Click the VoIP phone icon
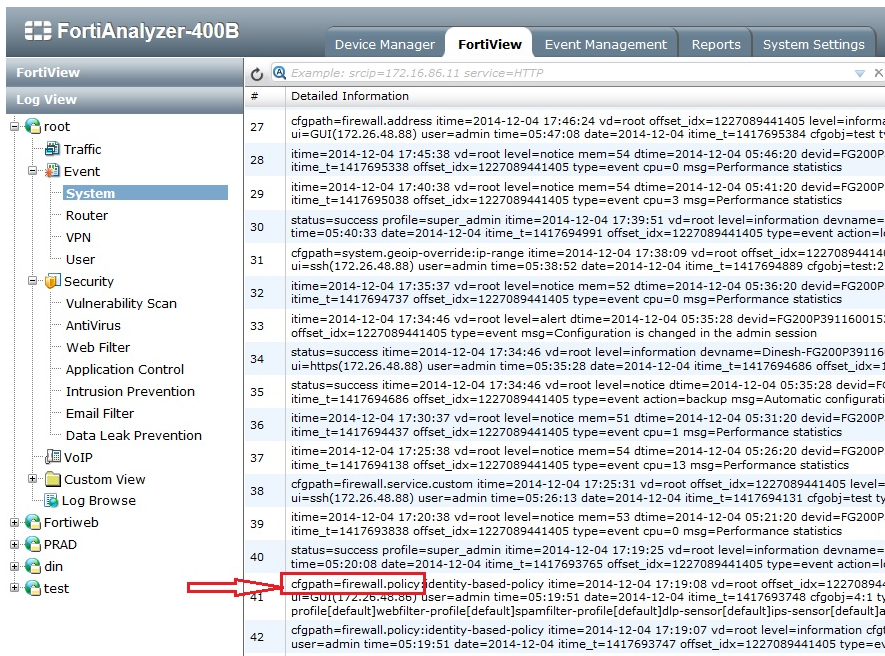Image resolution: width=885 pixels, height=656 pixels. click(x=52, y=457)
